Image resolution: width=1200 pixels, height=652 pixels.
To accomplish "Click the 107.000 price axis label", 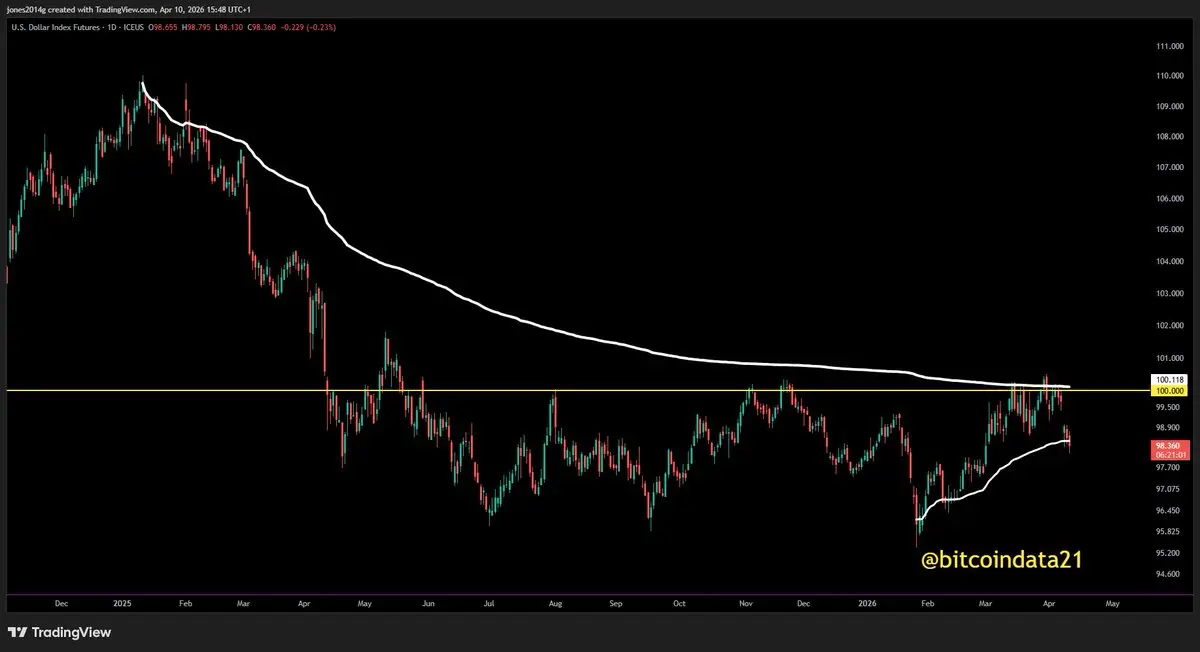I will (1170, 167).
